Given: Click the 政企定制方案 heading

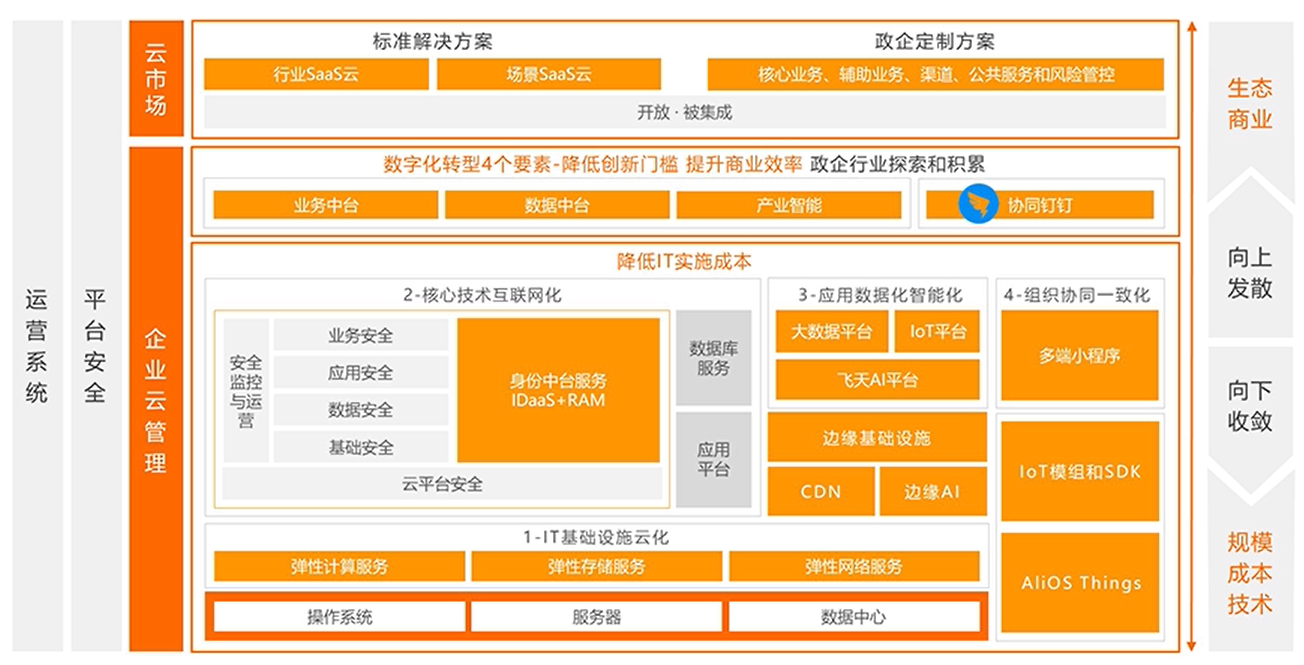Looking at the screenshot, I should click(x=935, y=42).
